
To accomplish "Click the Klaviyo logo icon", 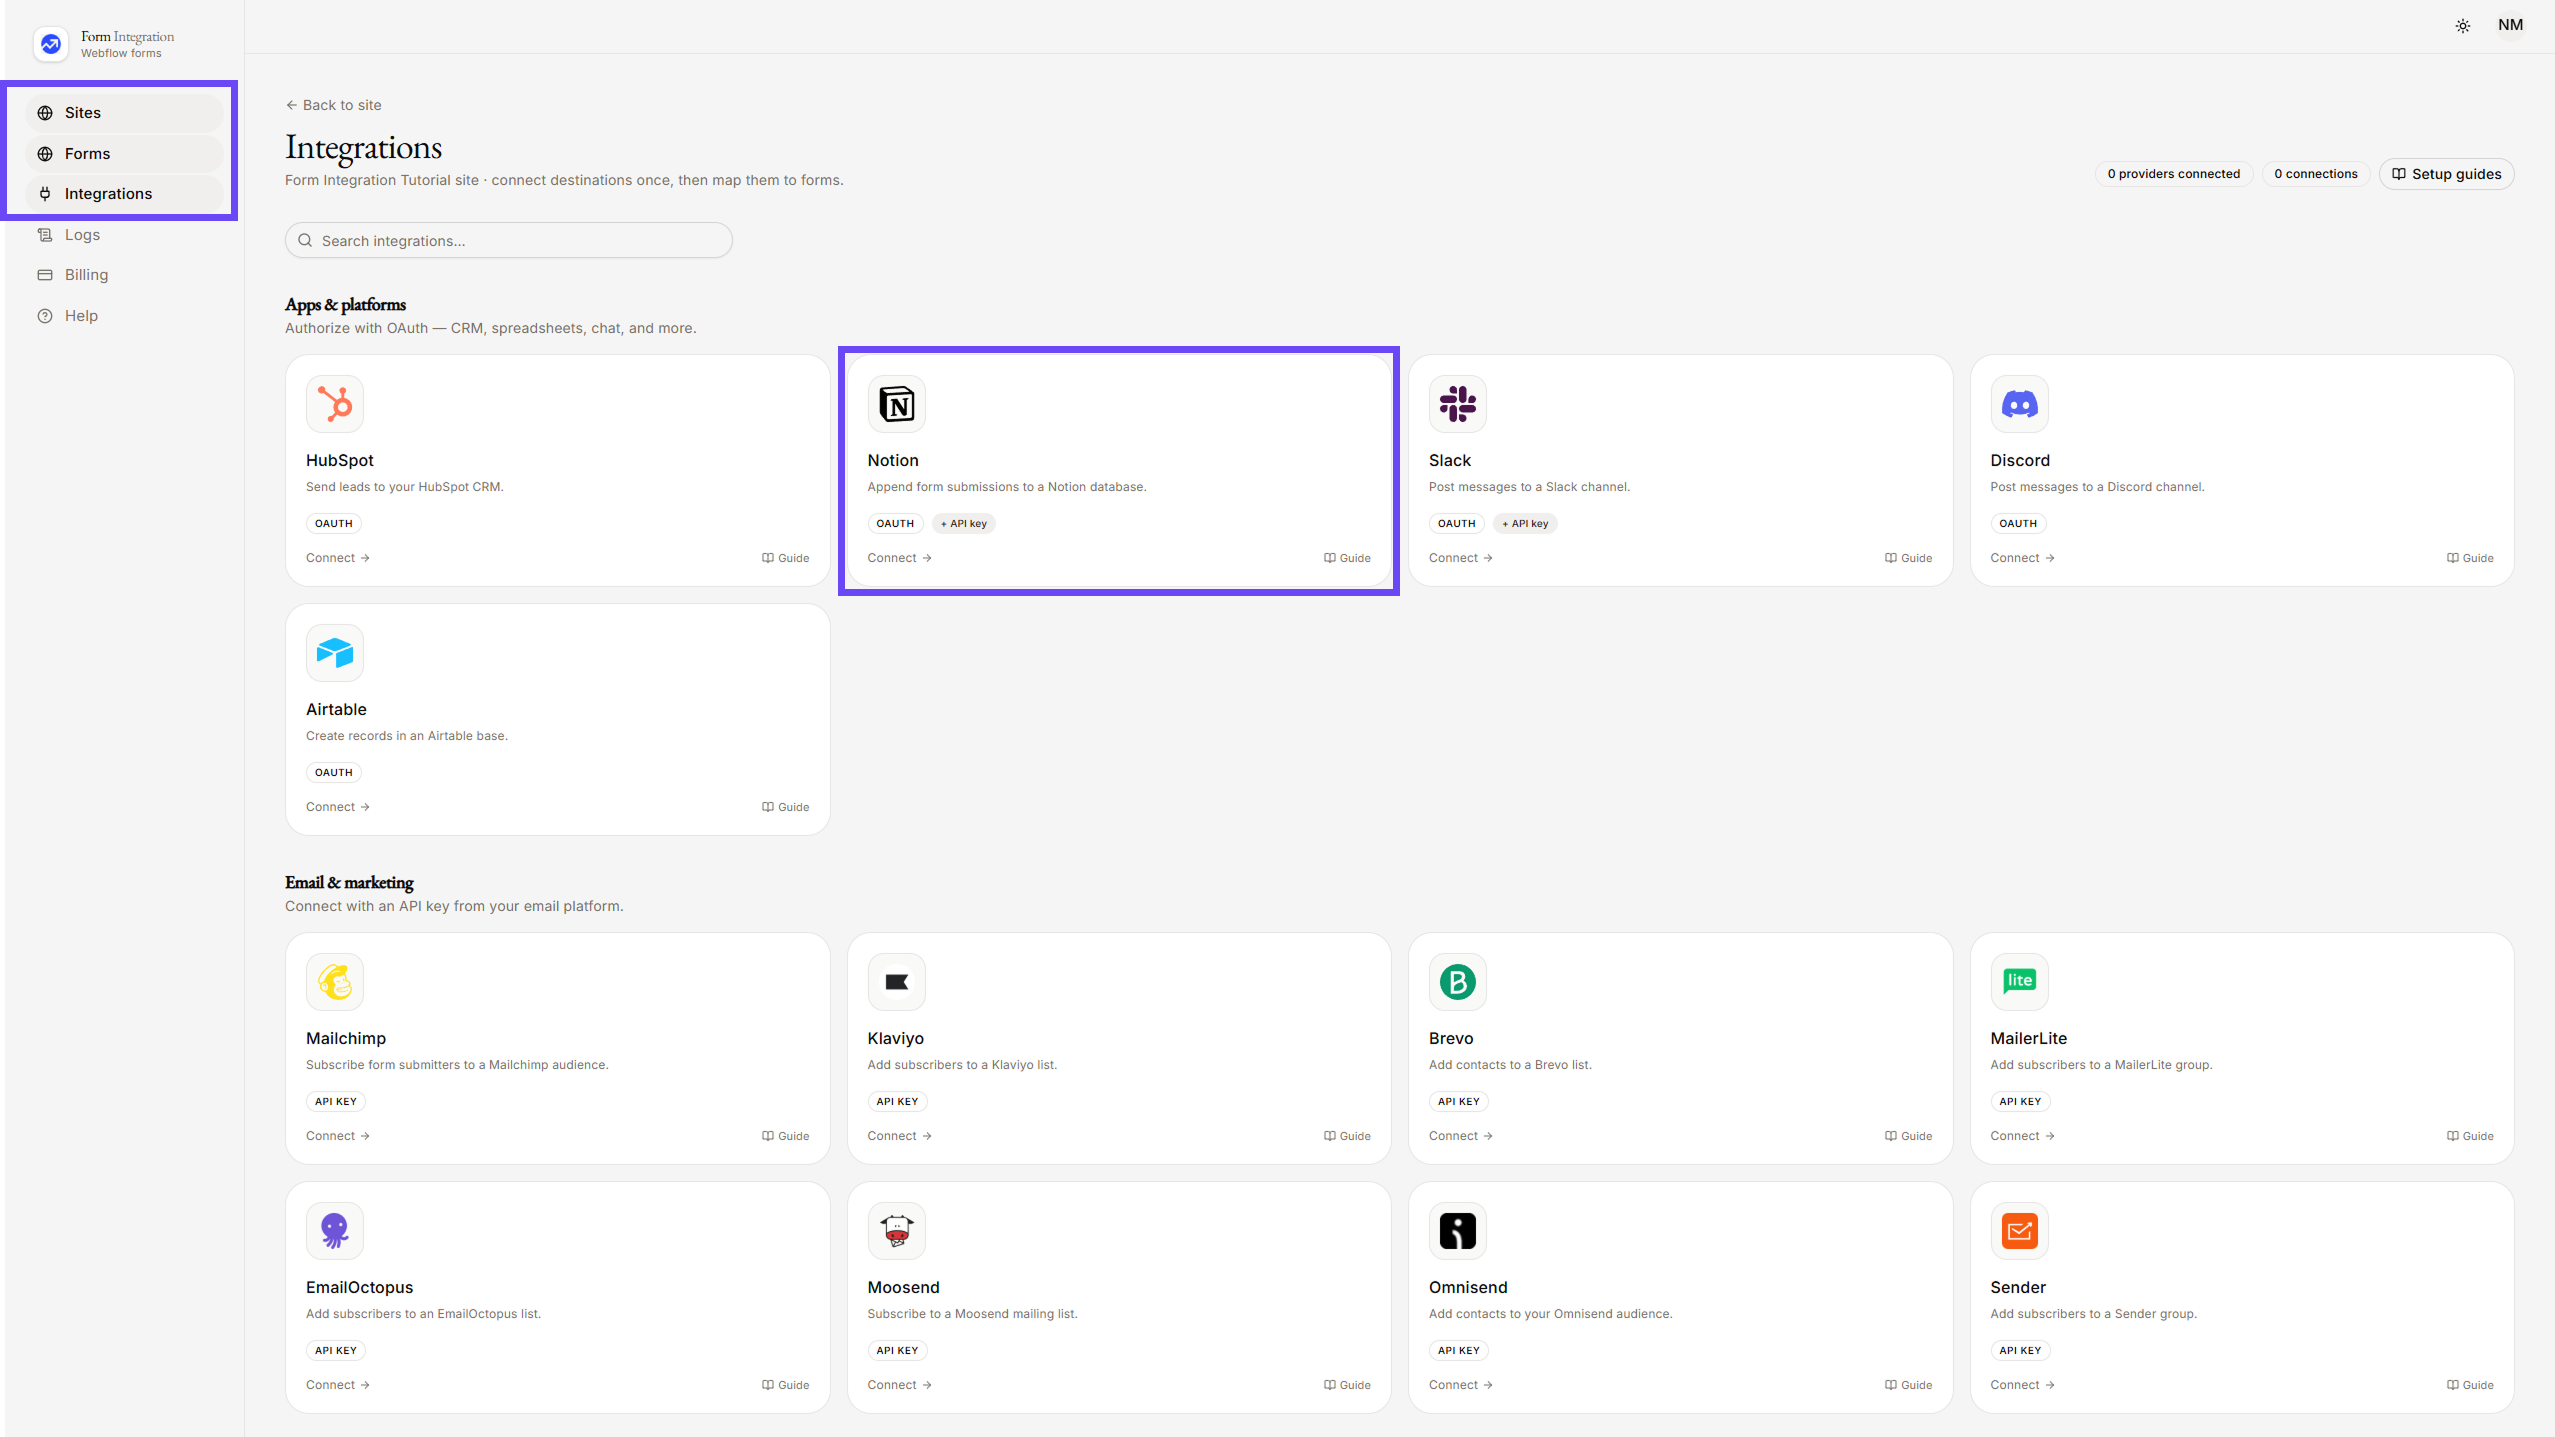I will (896, 982).
